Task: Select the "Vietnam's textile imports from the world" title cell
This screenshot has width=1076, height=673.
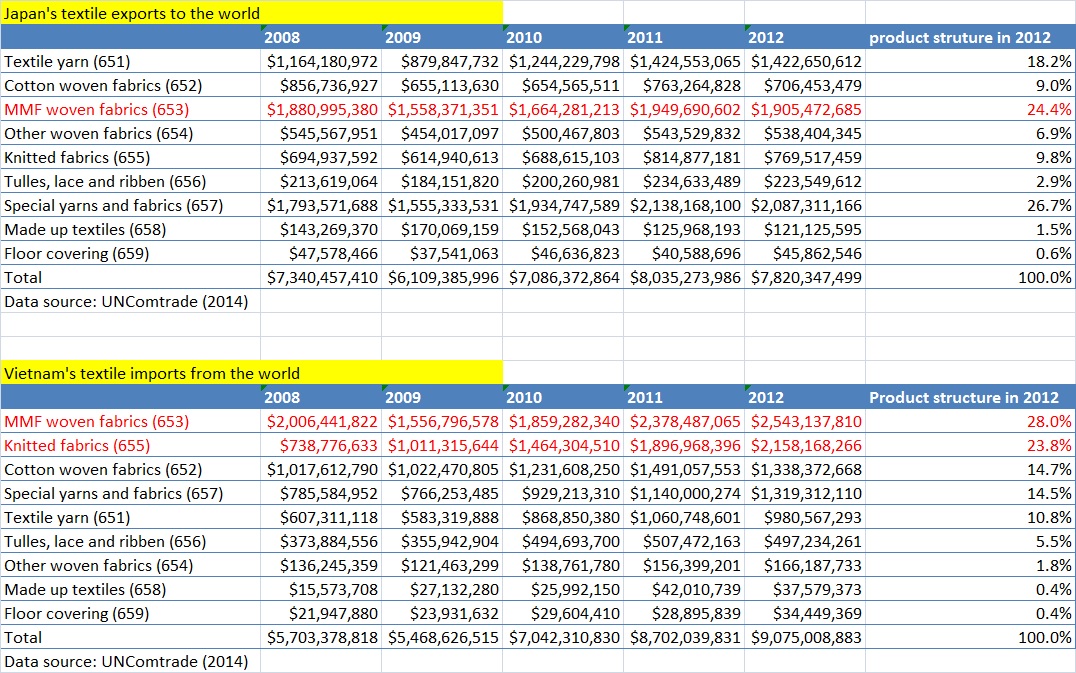Action: [x=152, y=373]
